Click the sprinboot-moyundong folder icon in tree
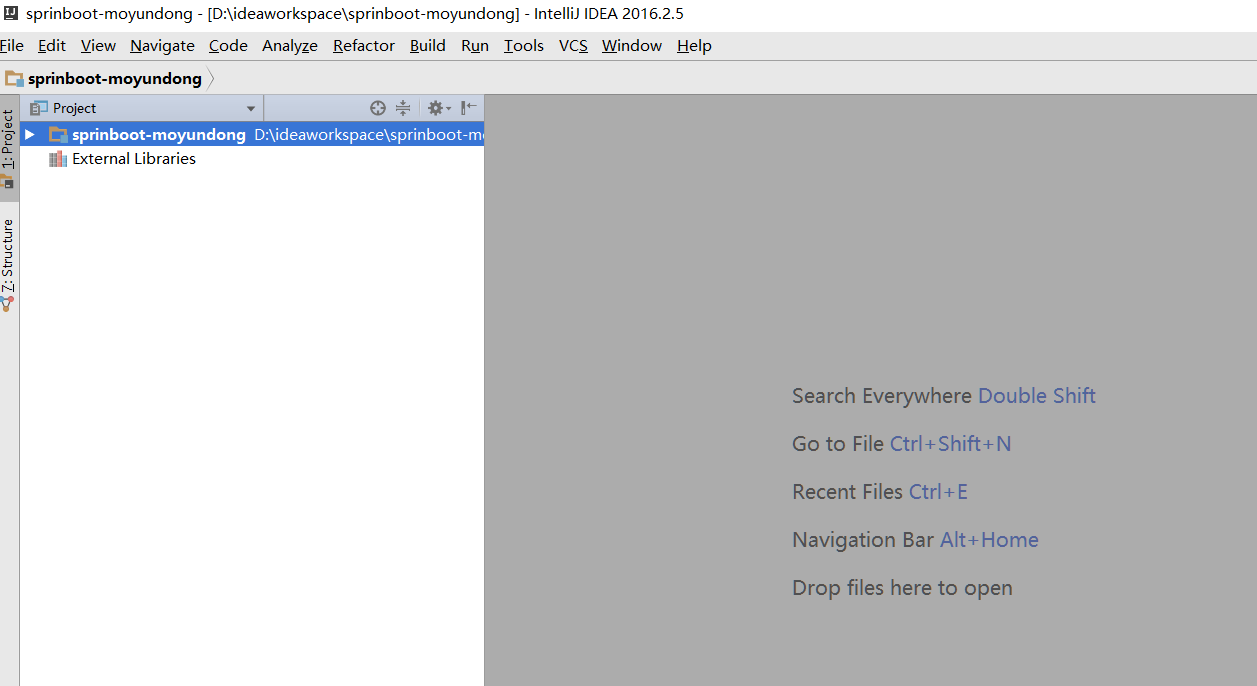Screen dimensions: 1257x686 58,134
